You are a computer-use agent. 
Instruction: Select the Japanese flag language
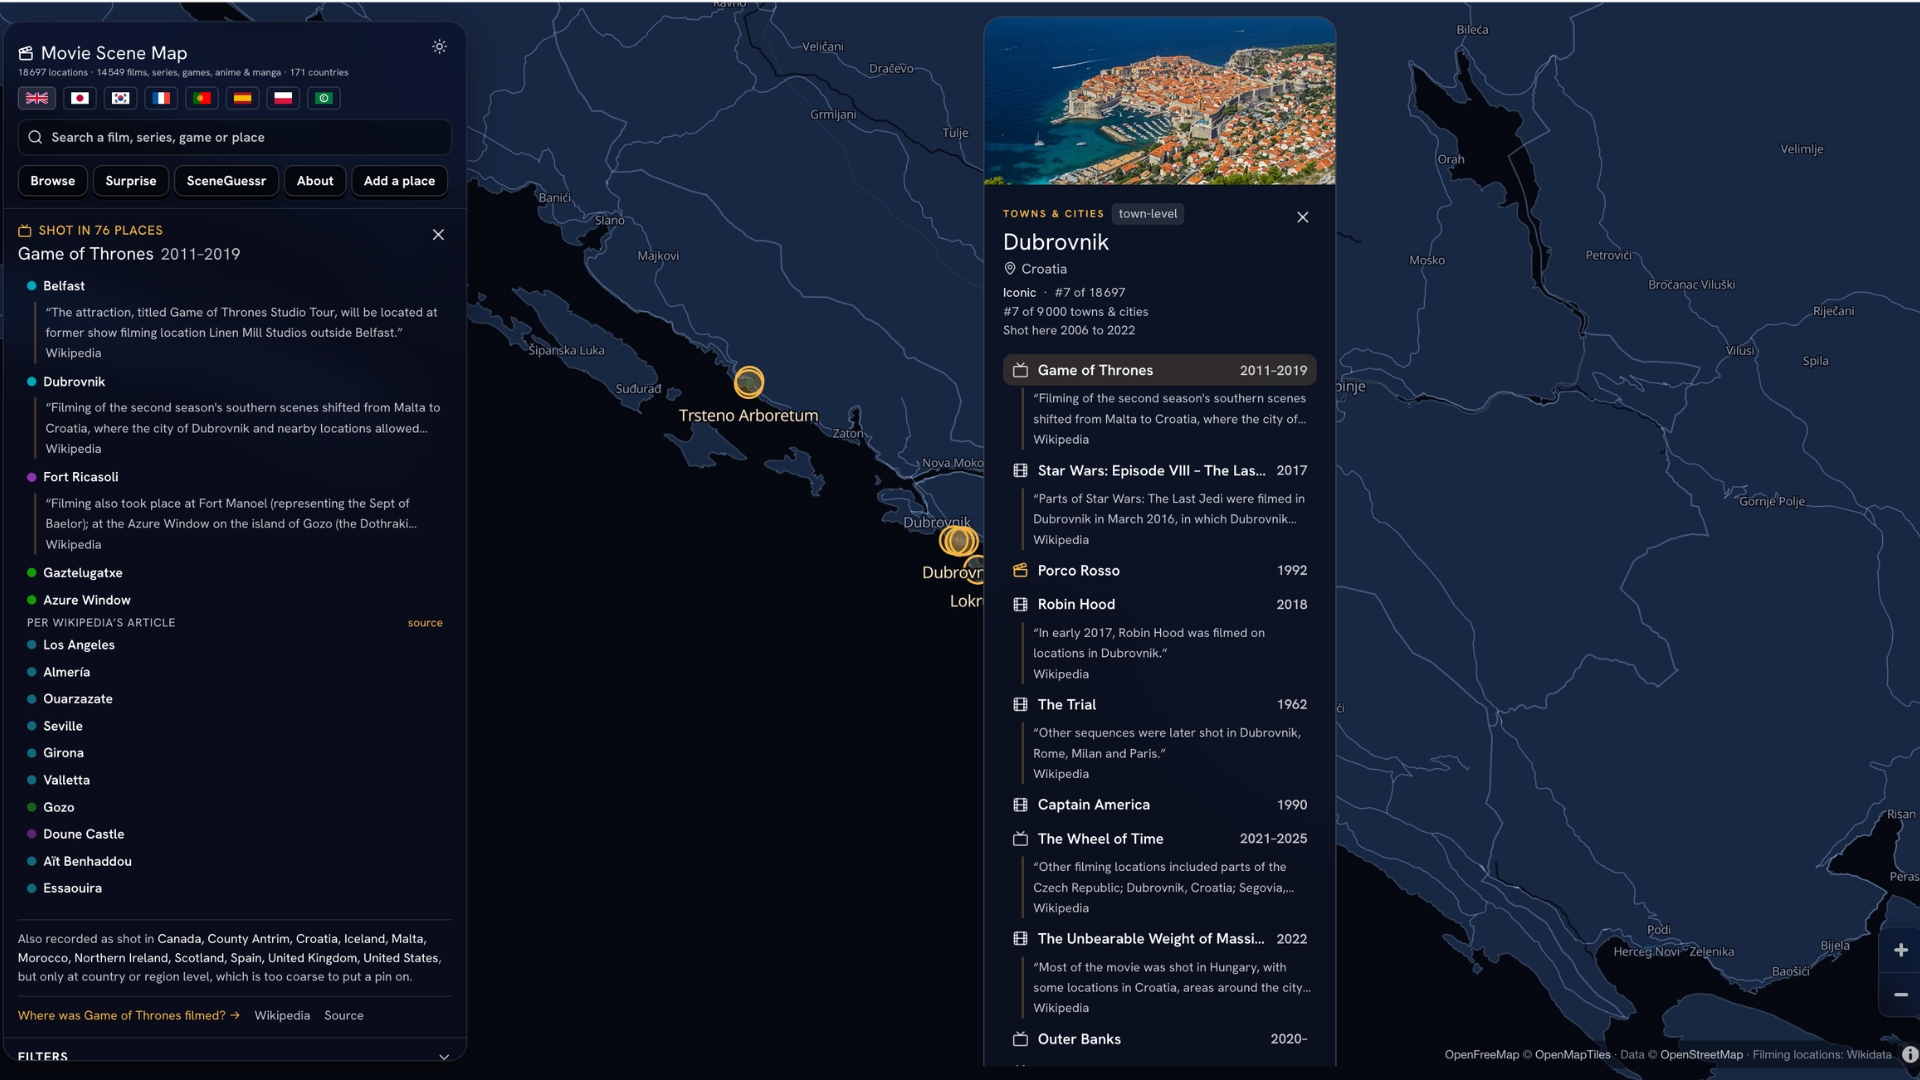[x=79, y=98]
